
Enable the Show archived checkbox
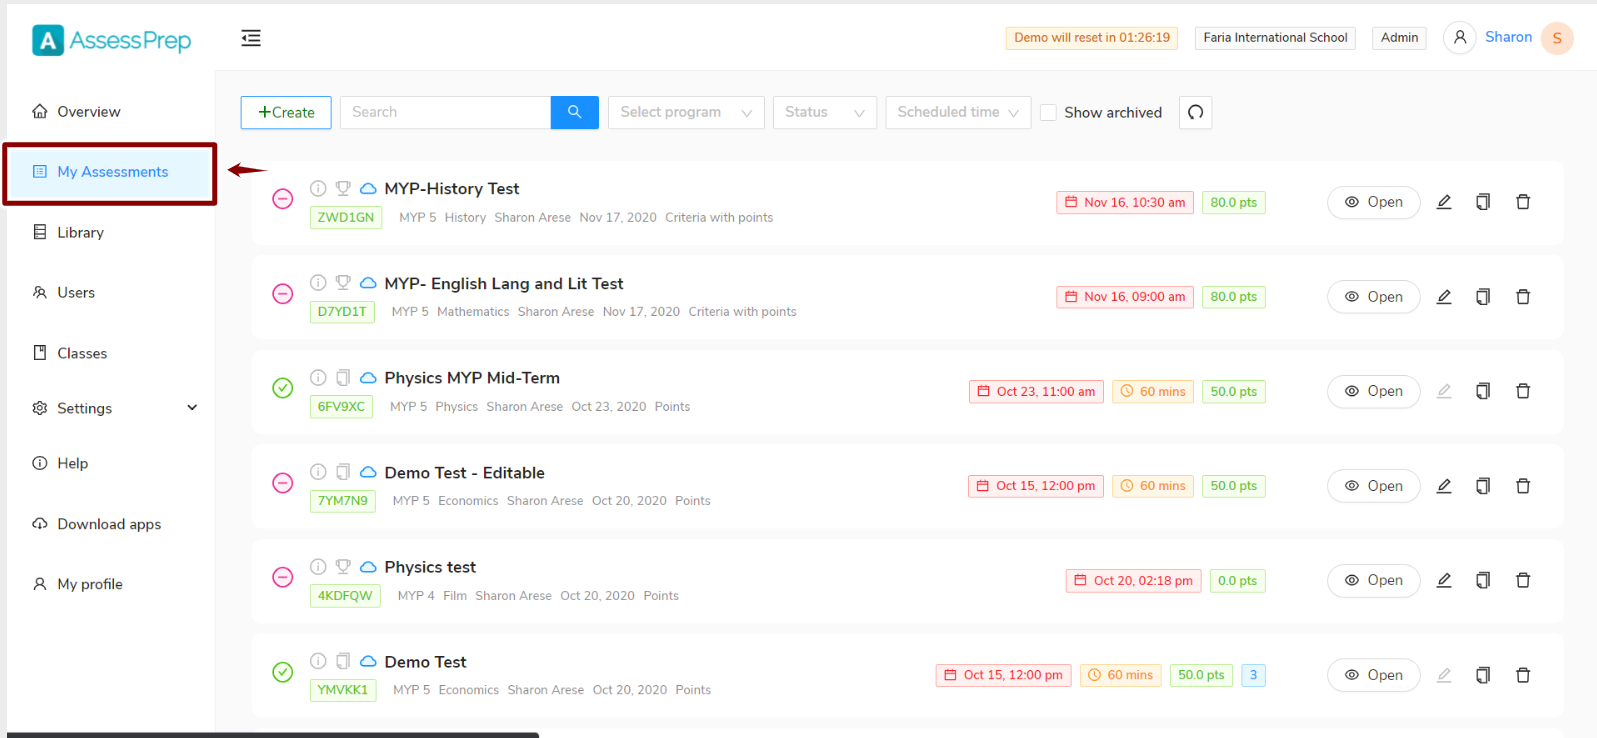pyautogui.click(x=1048, y=113)
